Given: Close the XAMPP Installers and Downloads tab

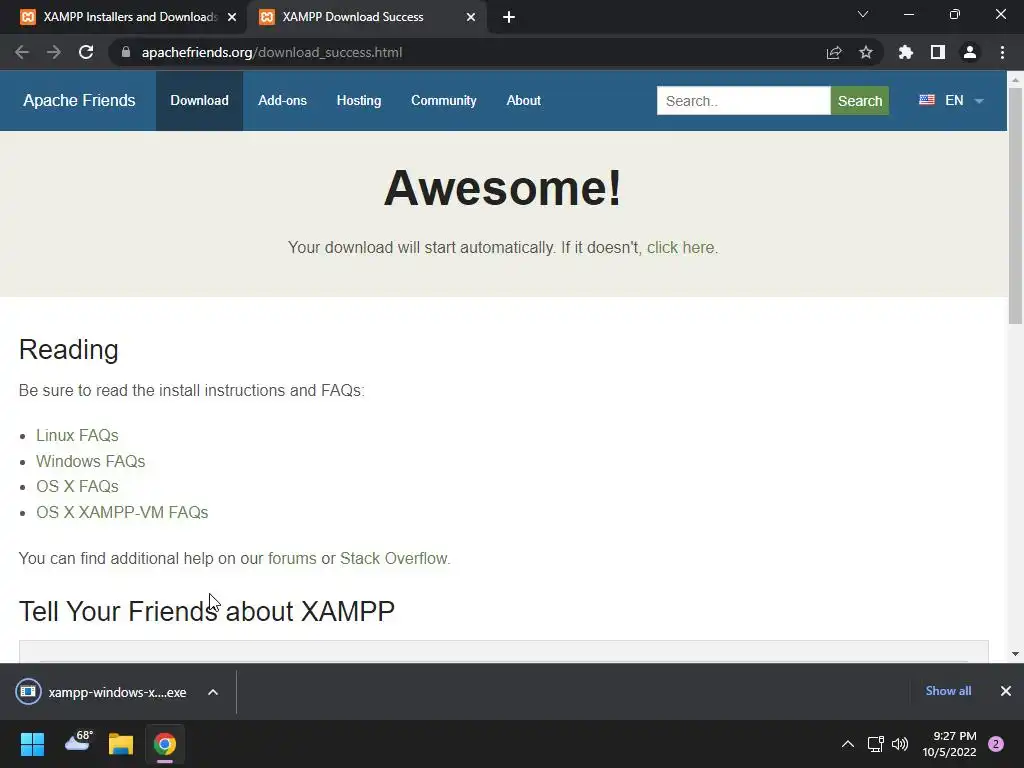Looking at the screenshot, I should pyautogui.click(x=232, y=18).
